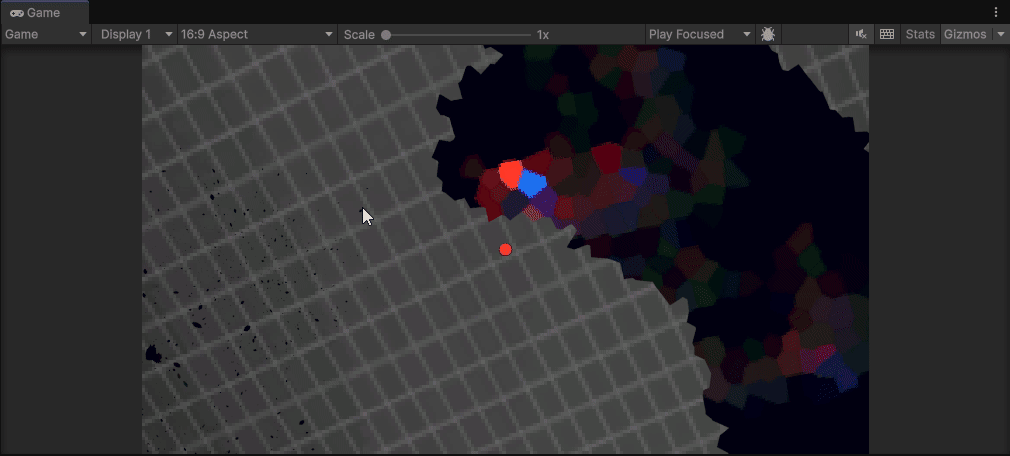Image resolution: width=1010 pixels, height=456 pixels.
Task: Open the Game view type dropdown
Action: point(46,35)
